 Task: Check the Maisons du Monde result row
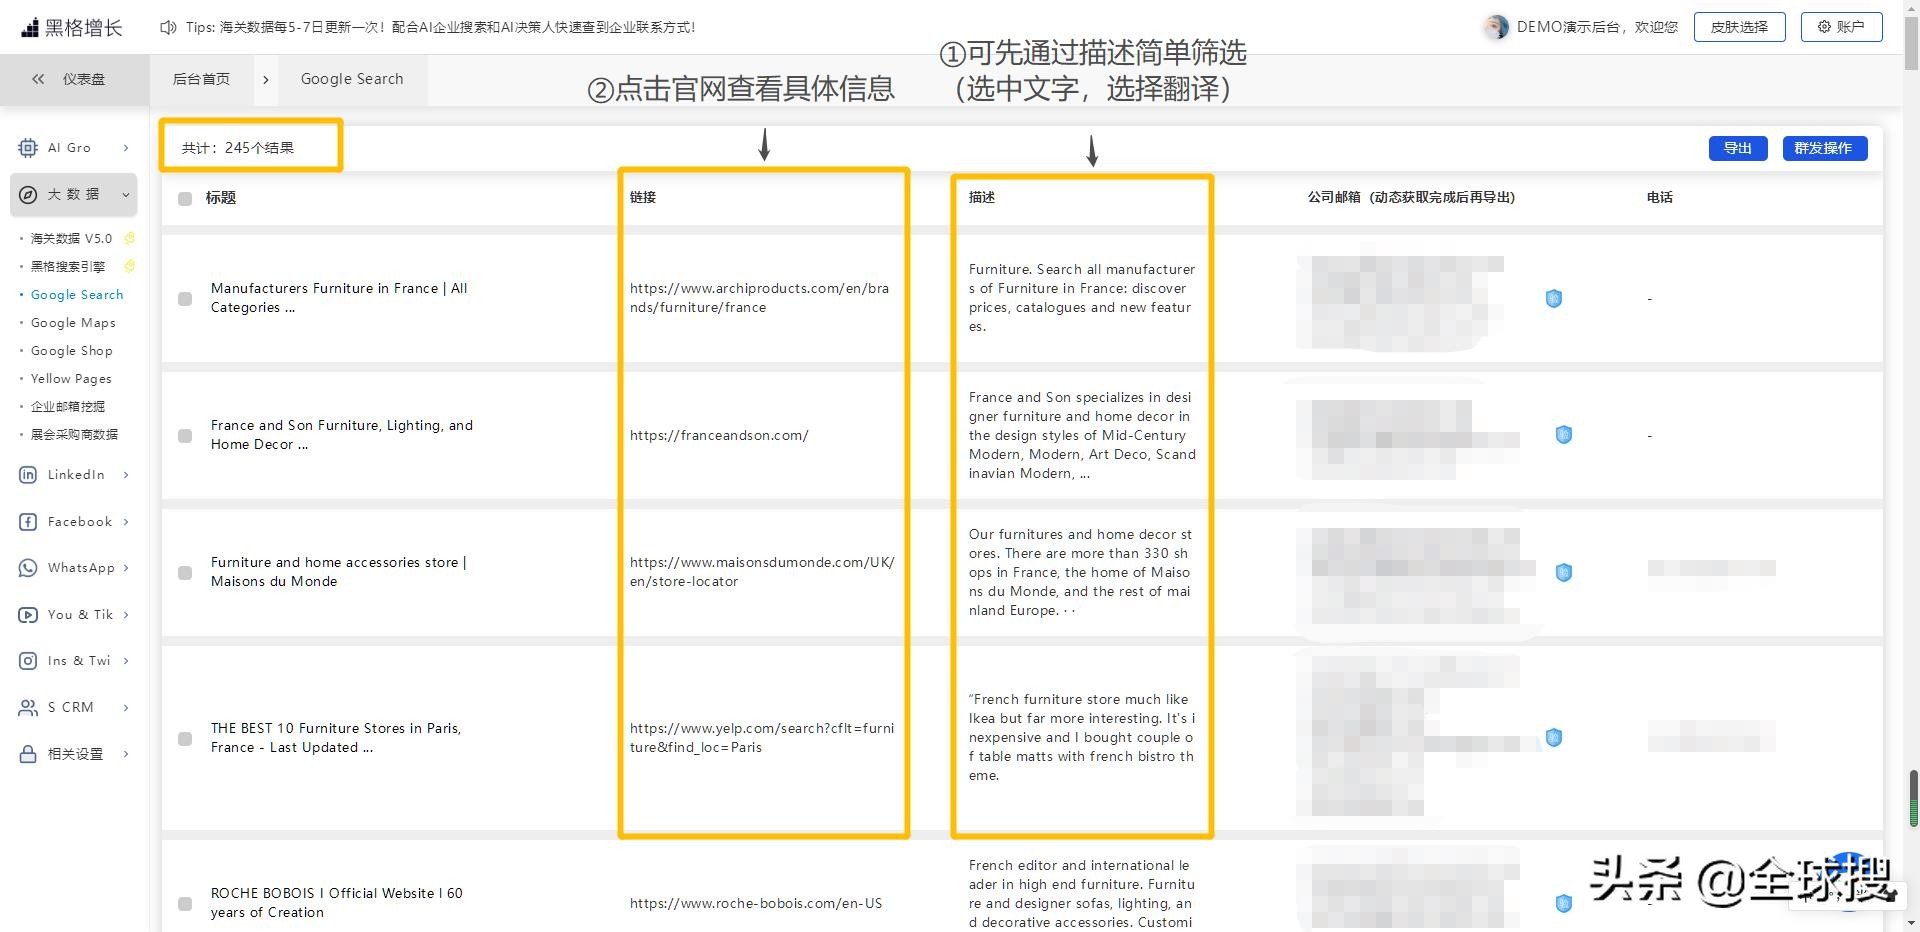(x=184, y=573)
